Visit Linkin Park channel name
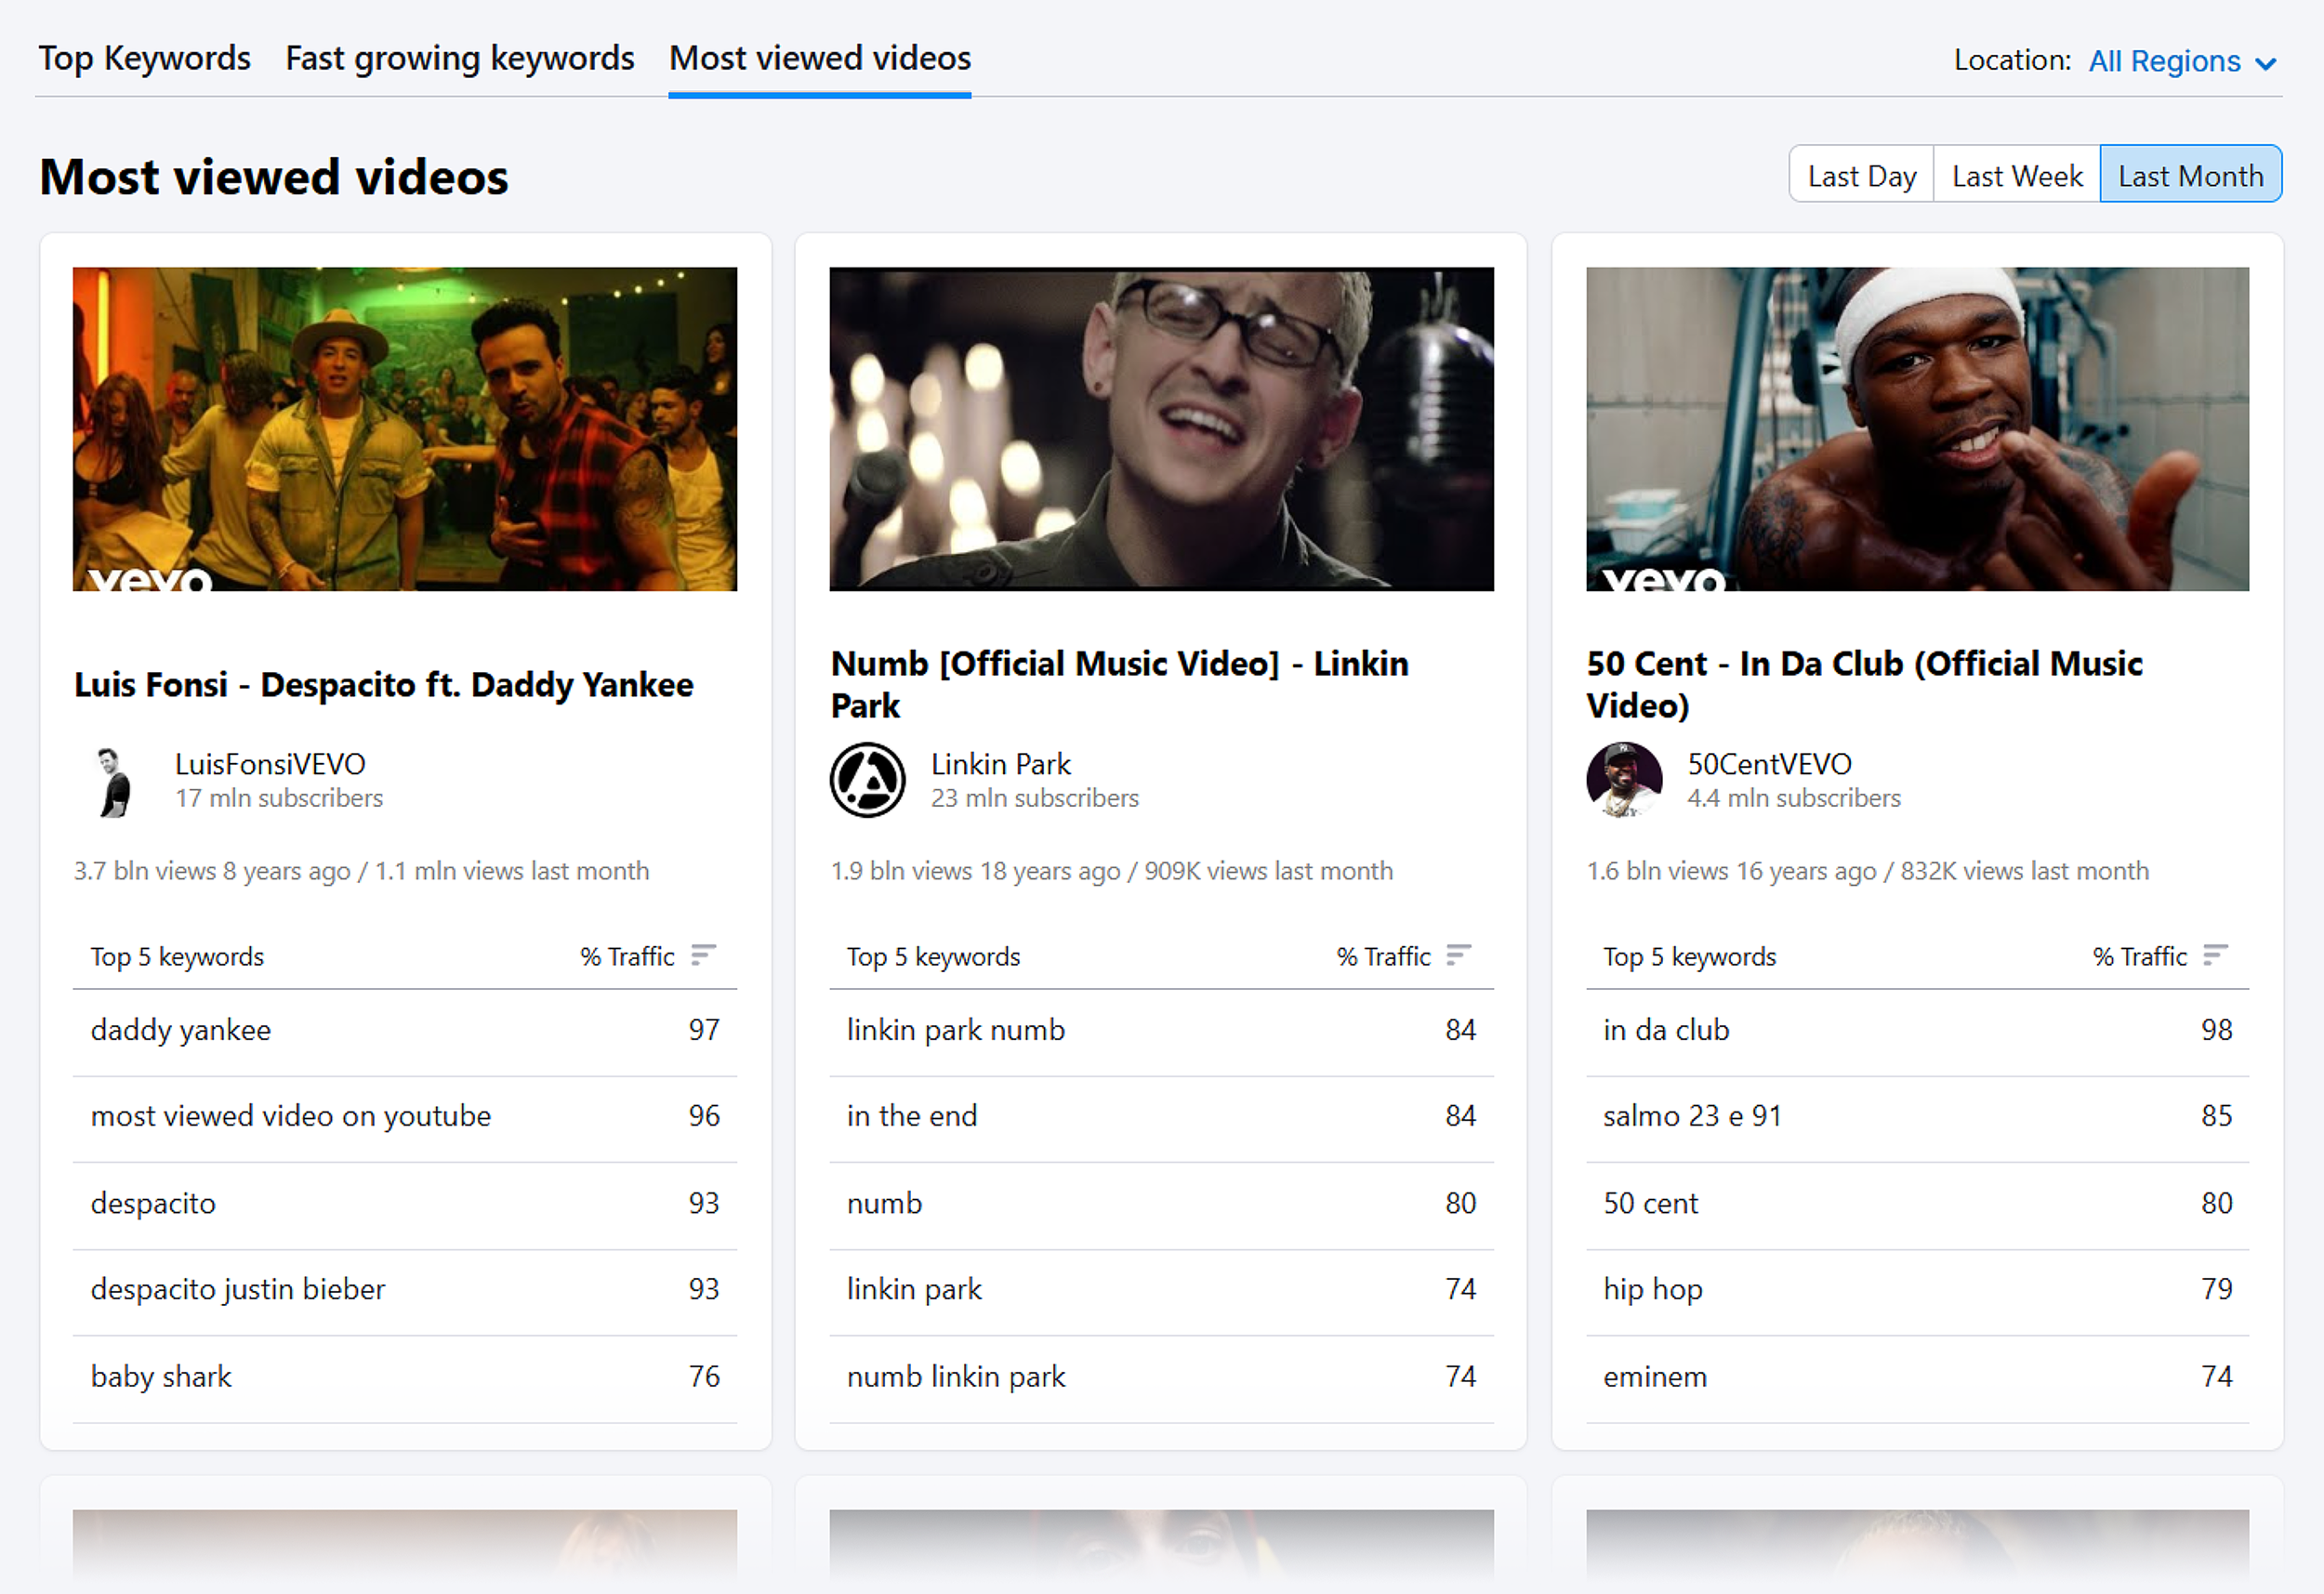 [1001, 764]
